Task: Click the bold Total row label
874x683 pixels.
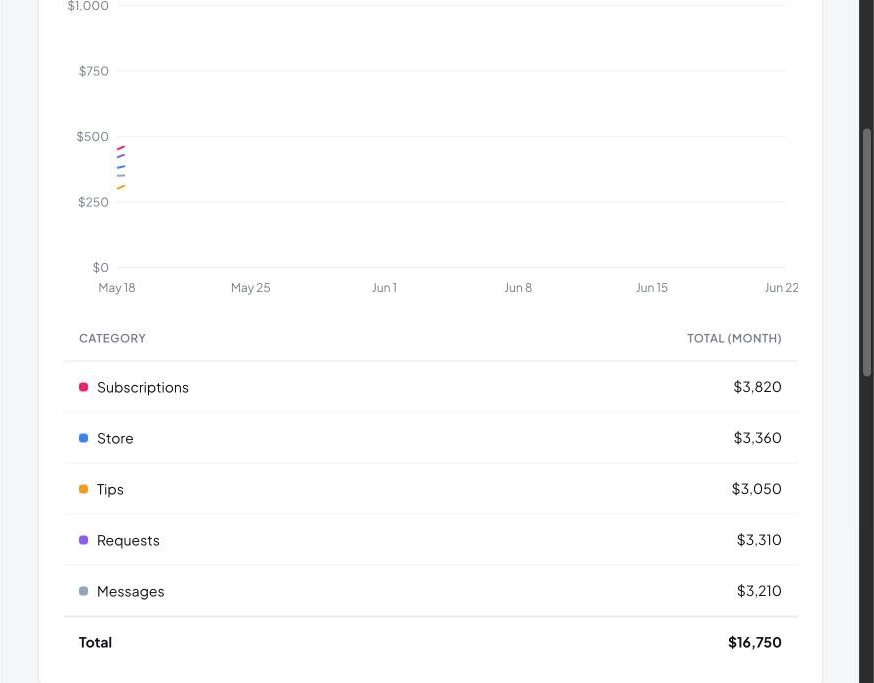Action: [x=95, y=642]
